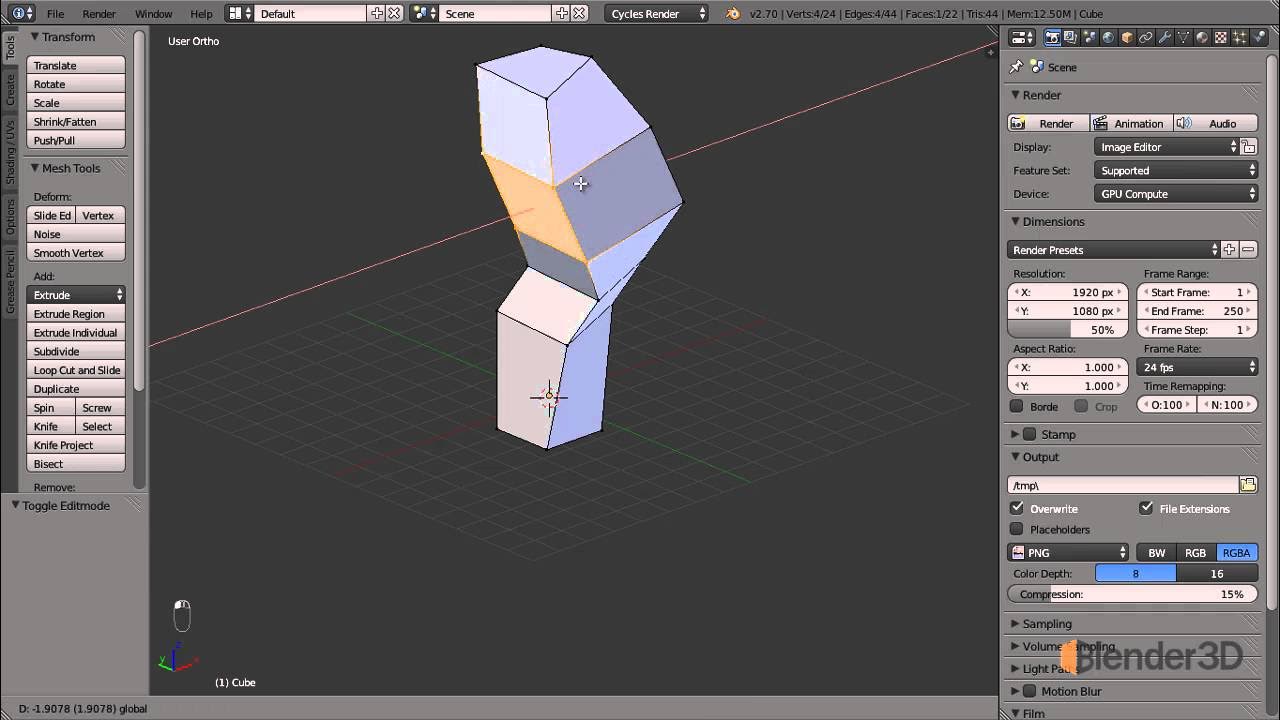Open the Help menu
1280x720 pixels.
click(201, 14)
